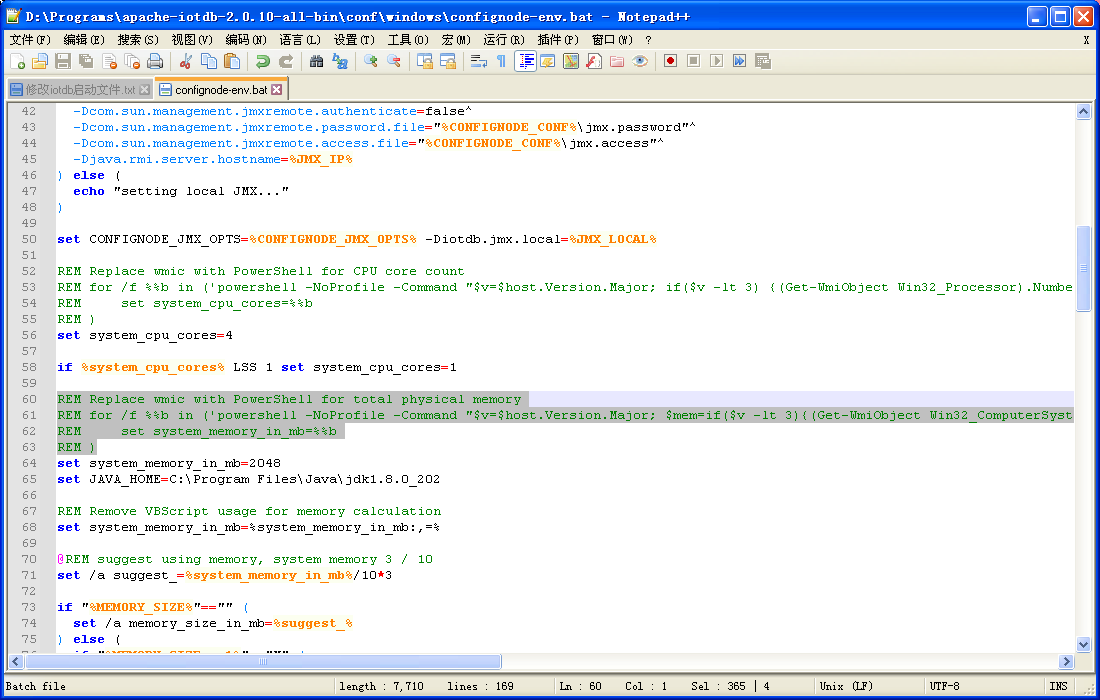Click the vertical scrollbar down arrow
The width and height of the screenshot is (1100, 700).
click(x=1083, y=644)
